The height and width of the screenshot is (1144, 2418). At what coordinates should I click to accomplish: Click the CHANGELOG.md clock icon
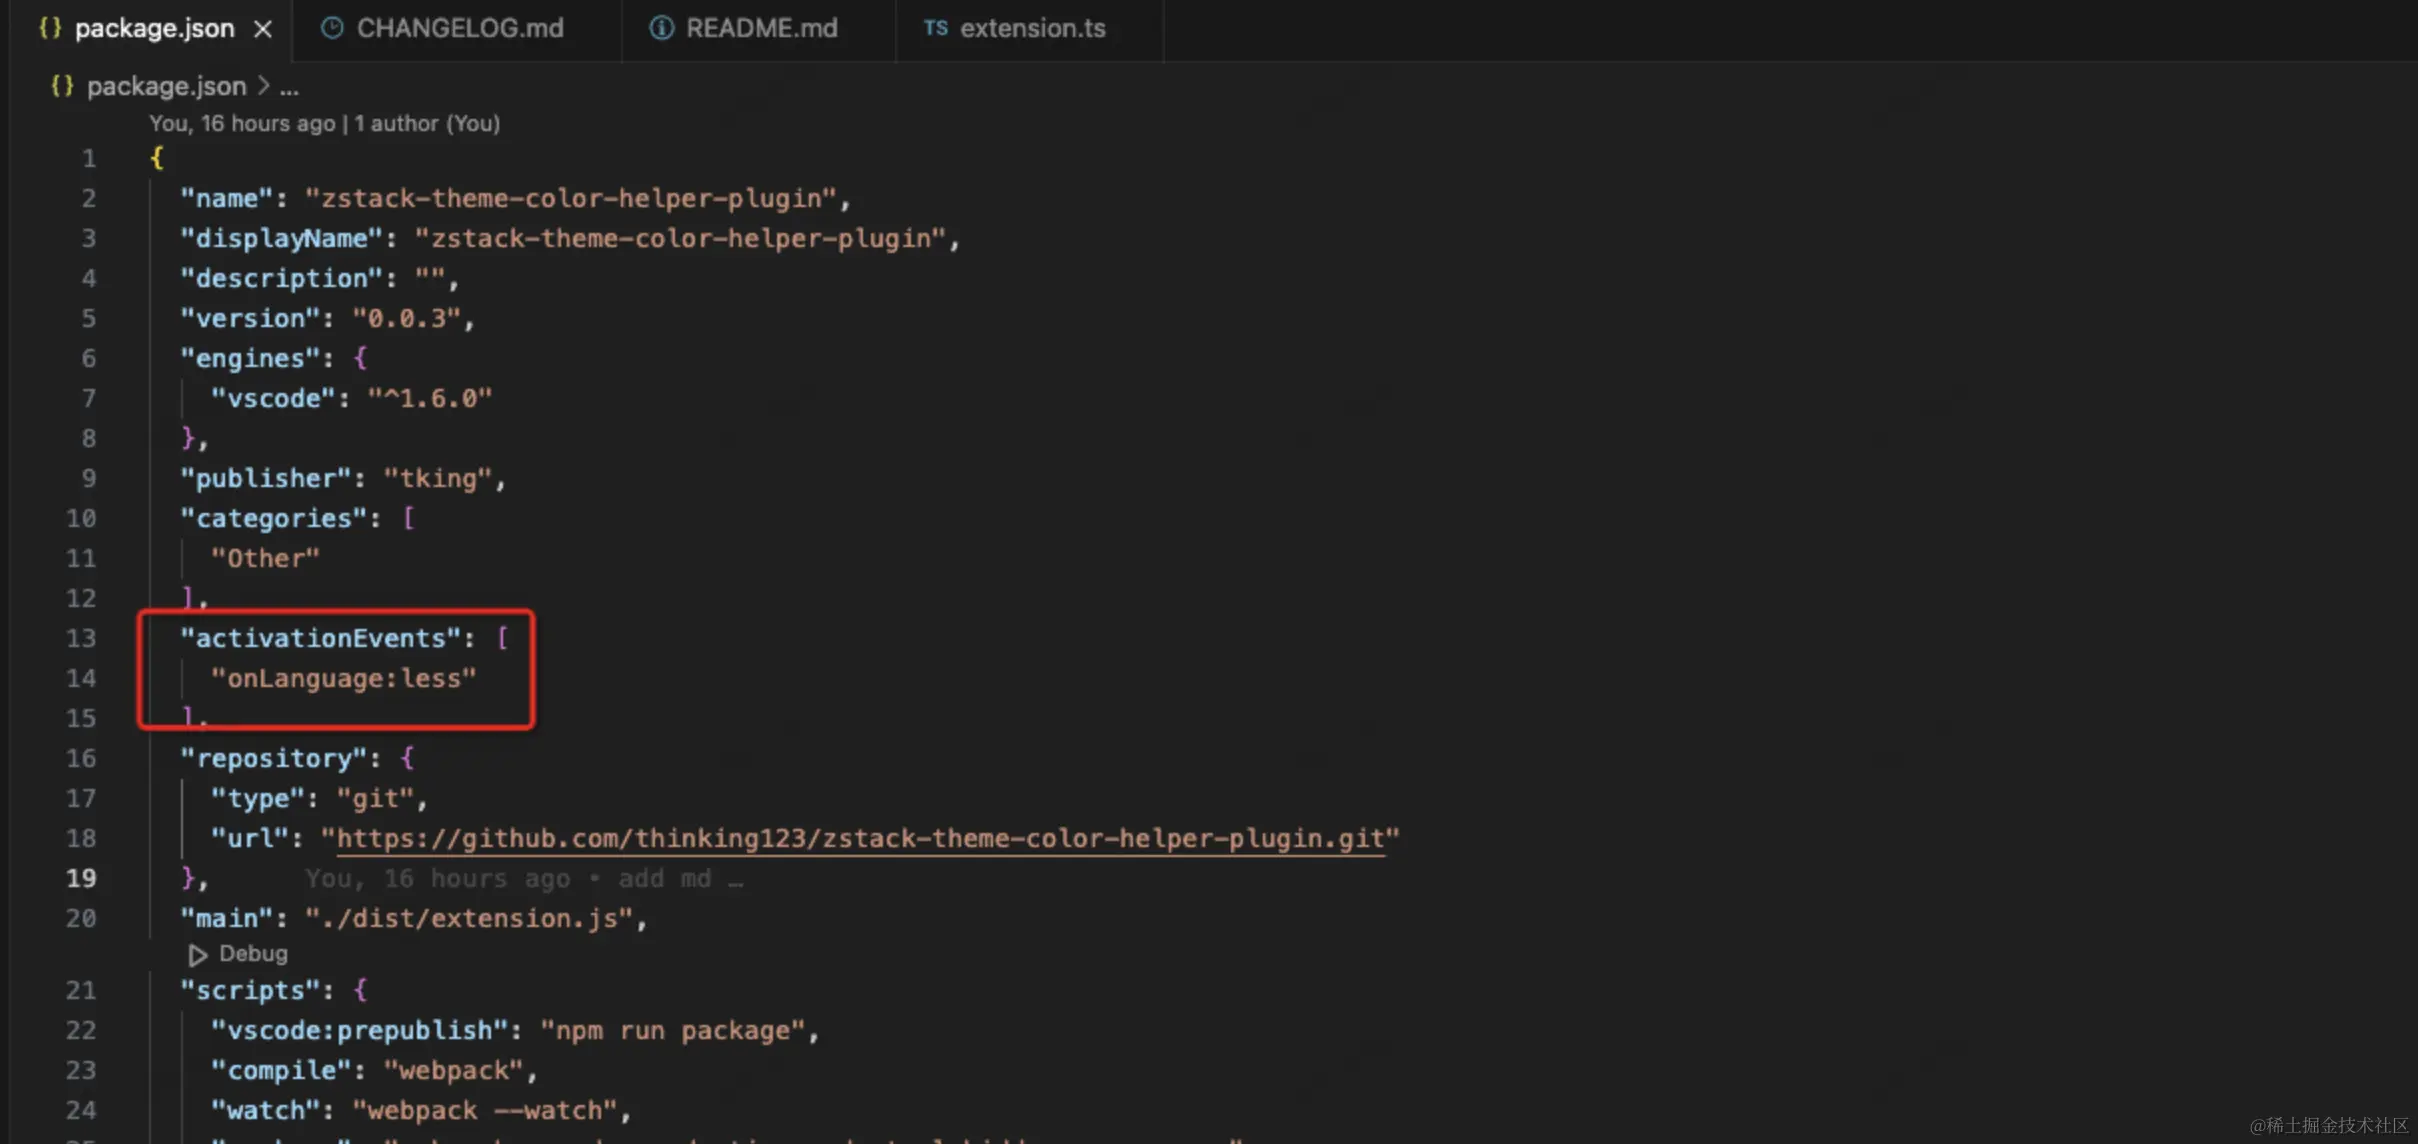point(332,28)
